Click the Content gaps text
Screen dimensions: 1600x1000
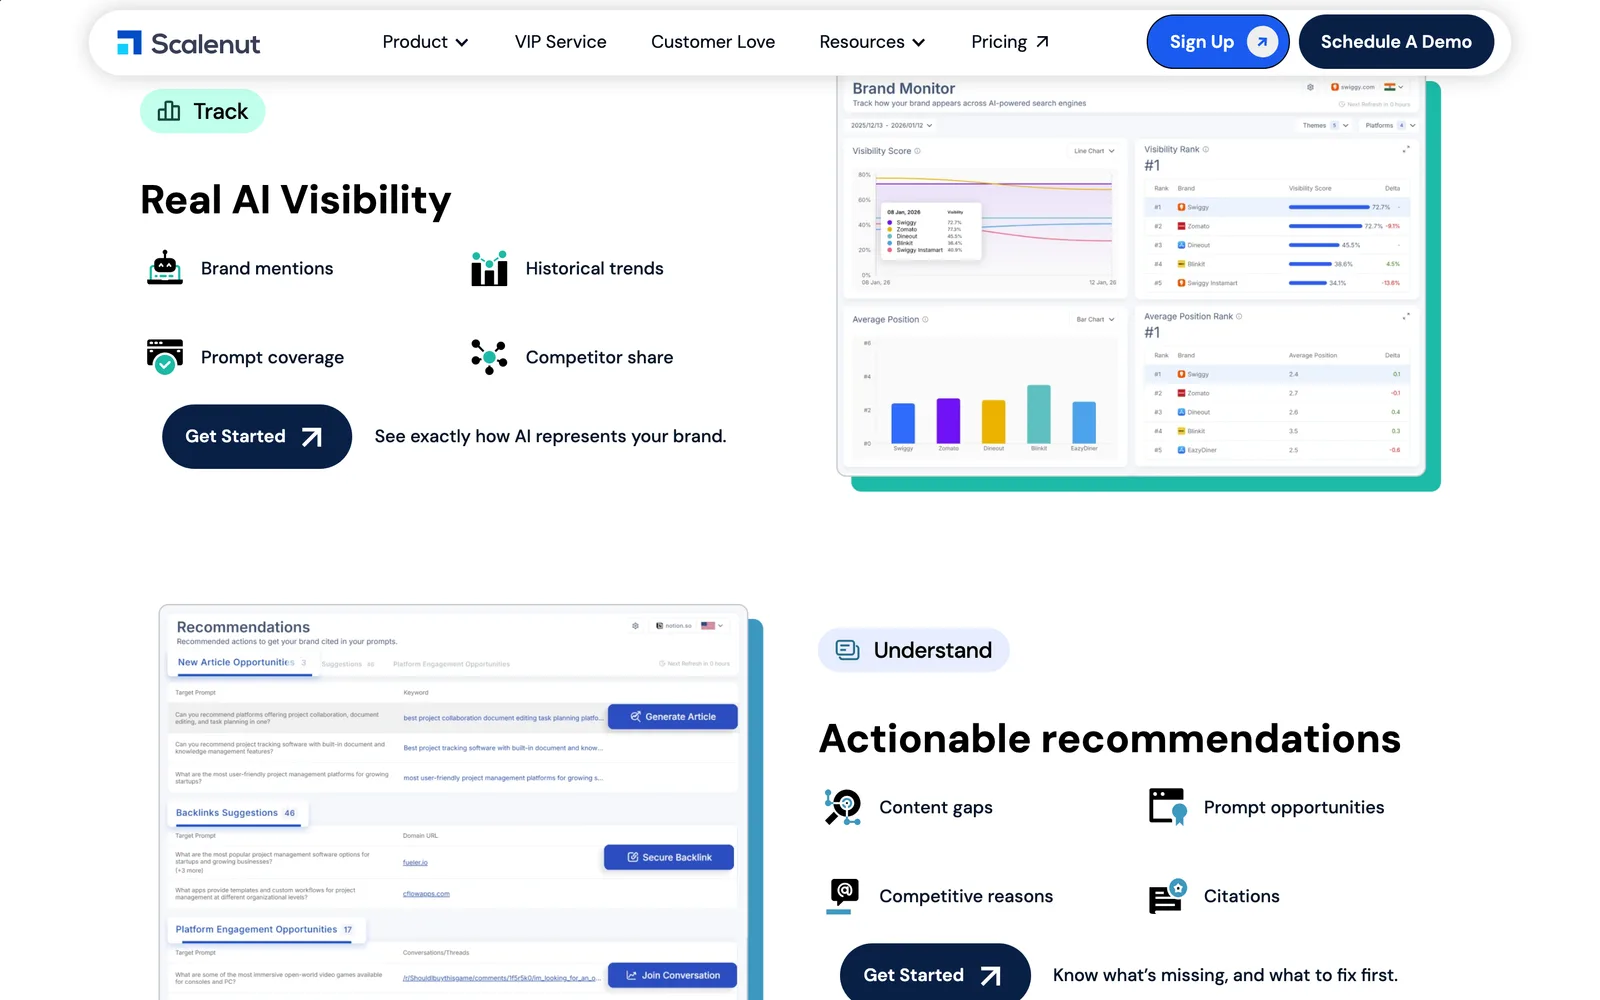pyautogui.click(x=936, y=807)
